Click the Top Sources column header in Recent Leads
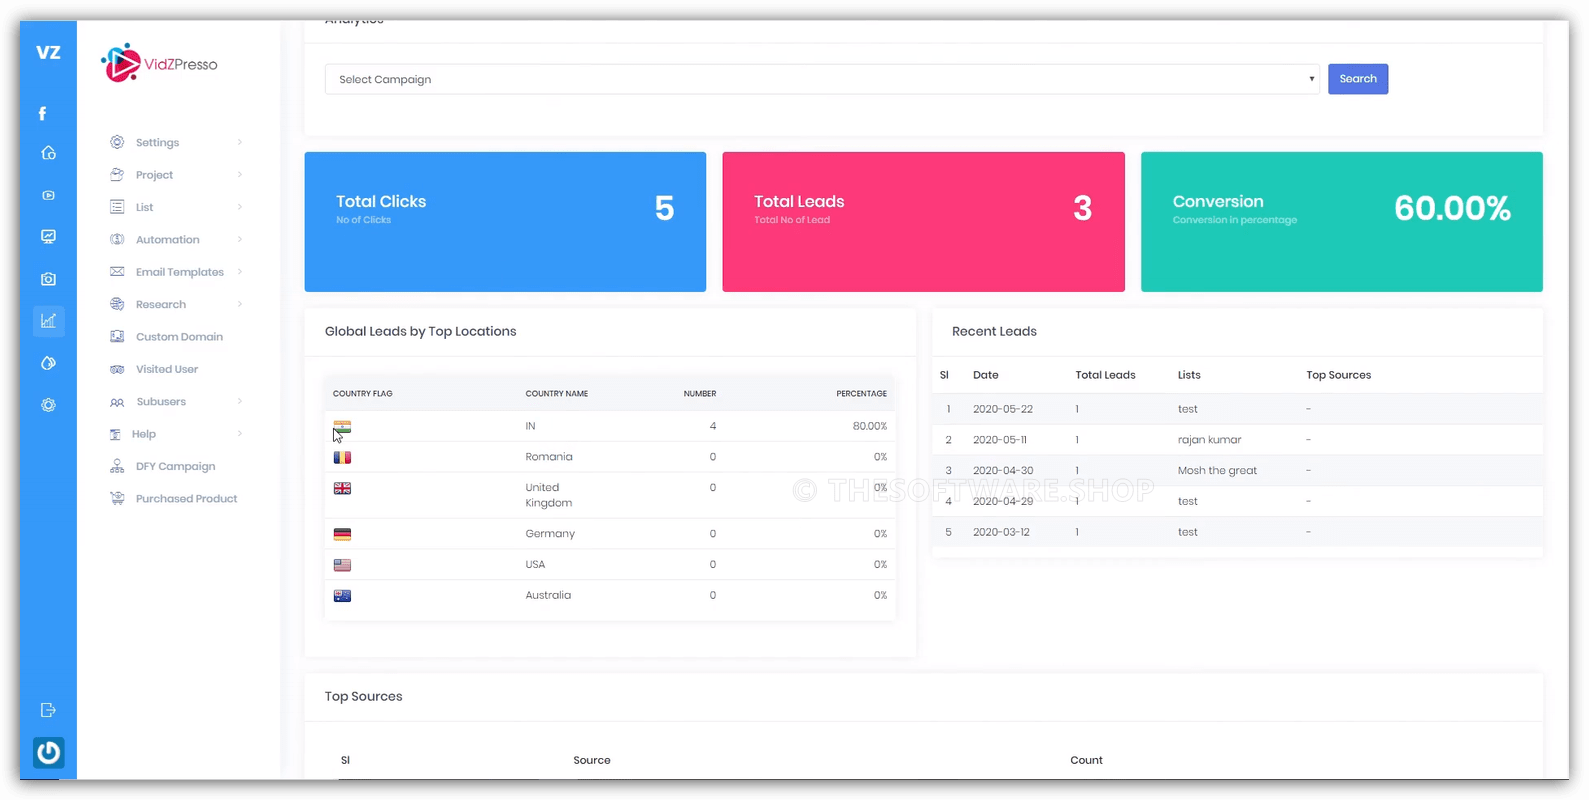This screenshot has width=1589, height=800. click(x=1338, y=375)
